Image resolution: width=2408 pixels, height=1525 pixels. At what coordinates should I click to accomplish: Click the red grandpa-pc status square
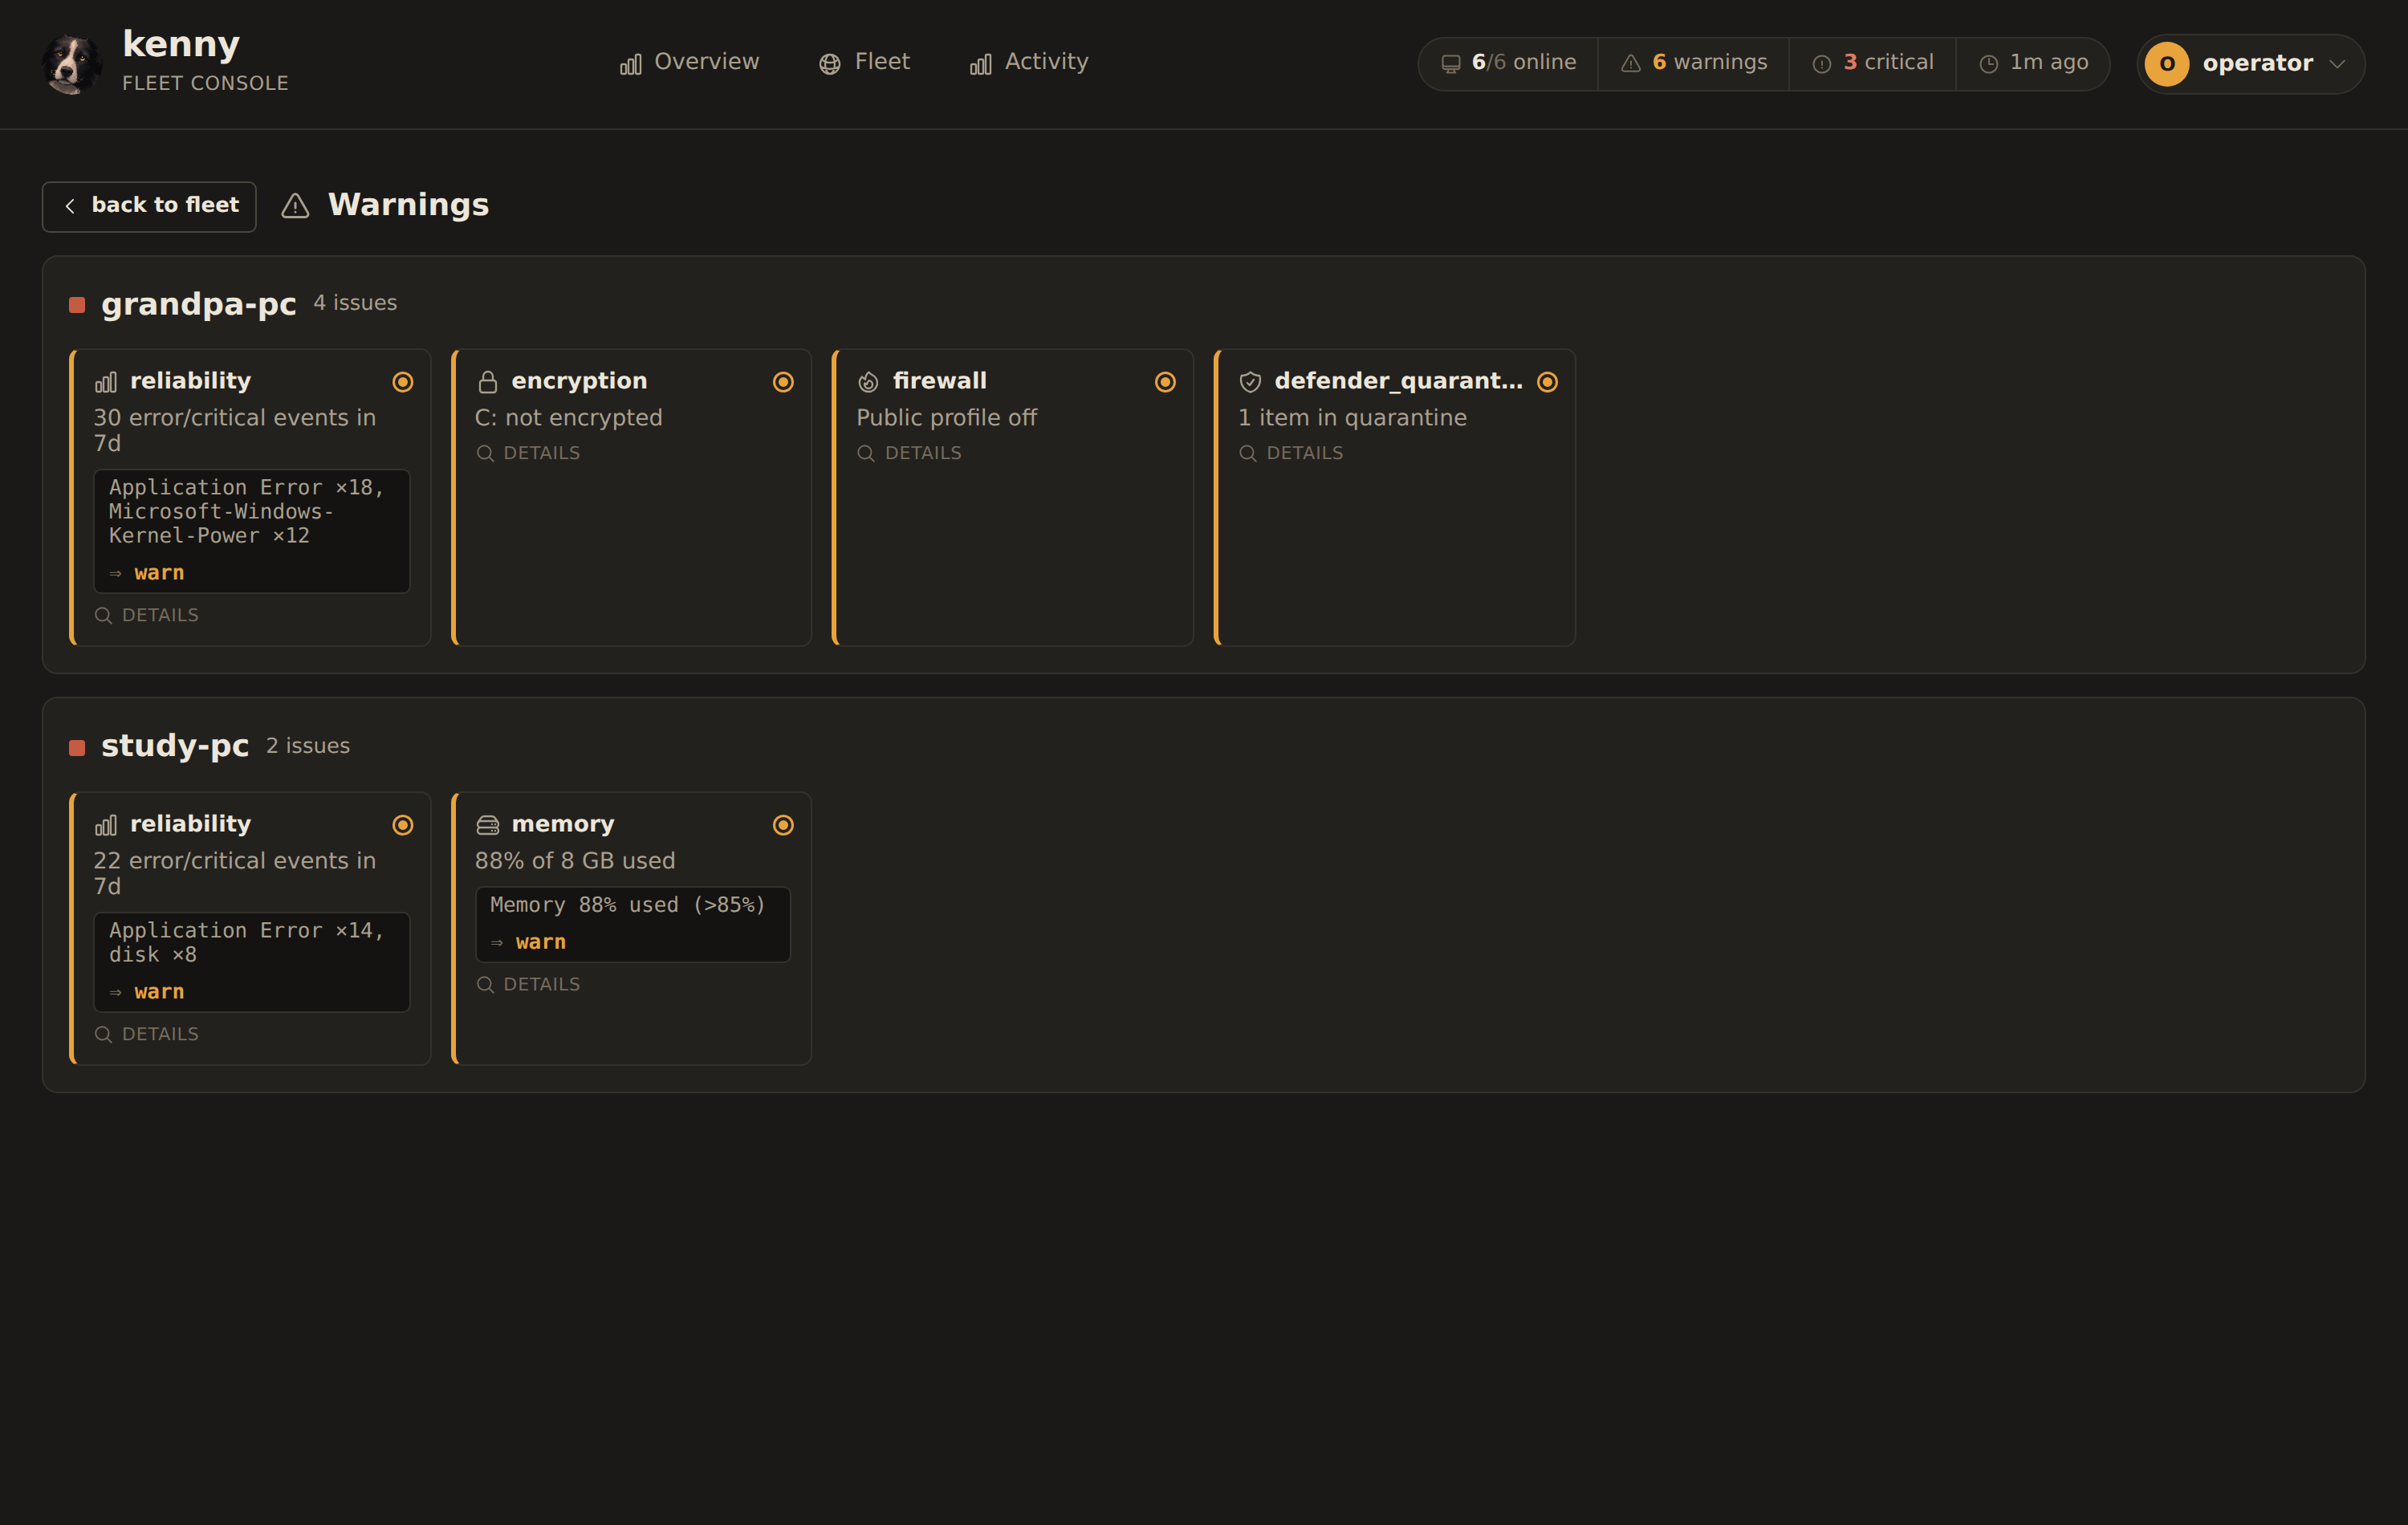77,305
